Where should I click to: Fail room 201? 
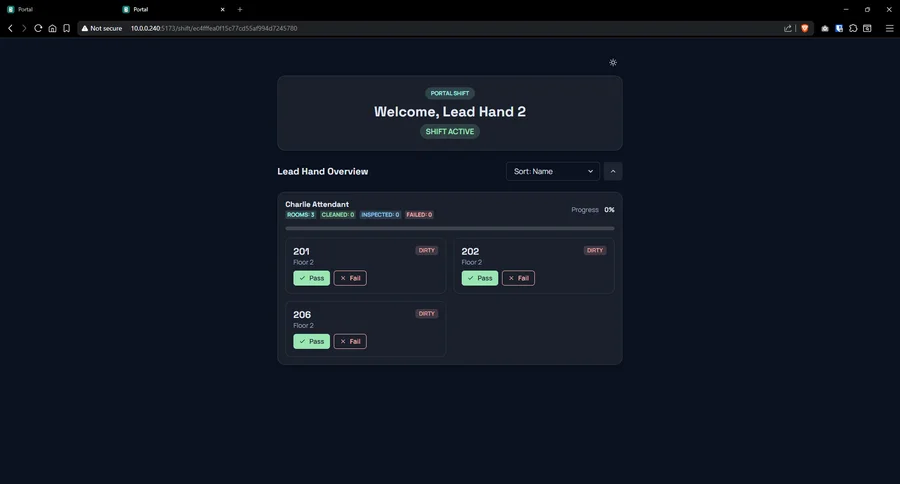(x=350, y=278)
